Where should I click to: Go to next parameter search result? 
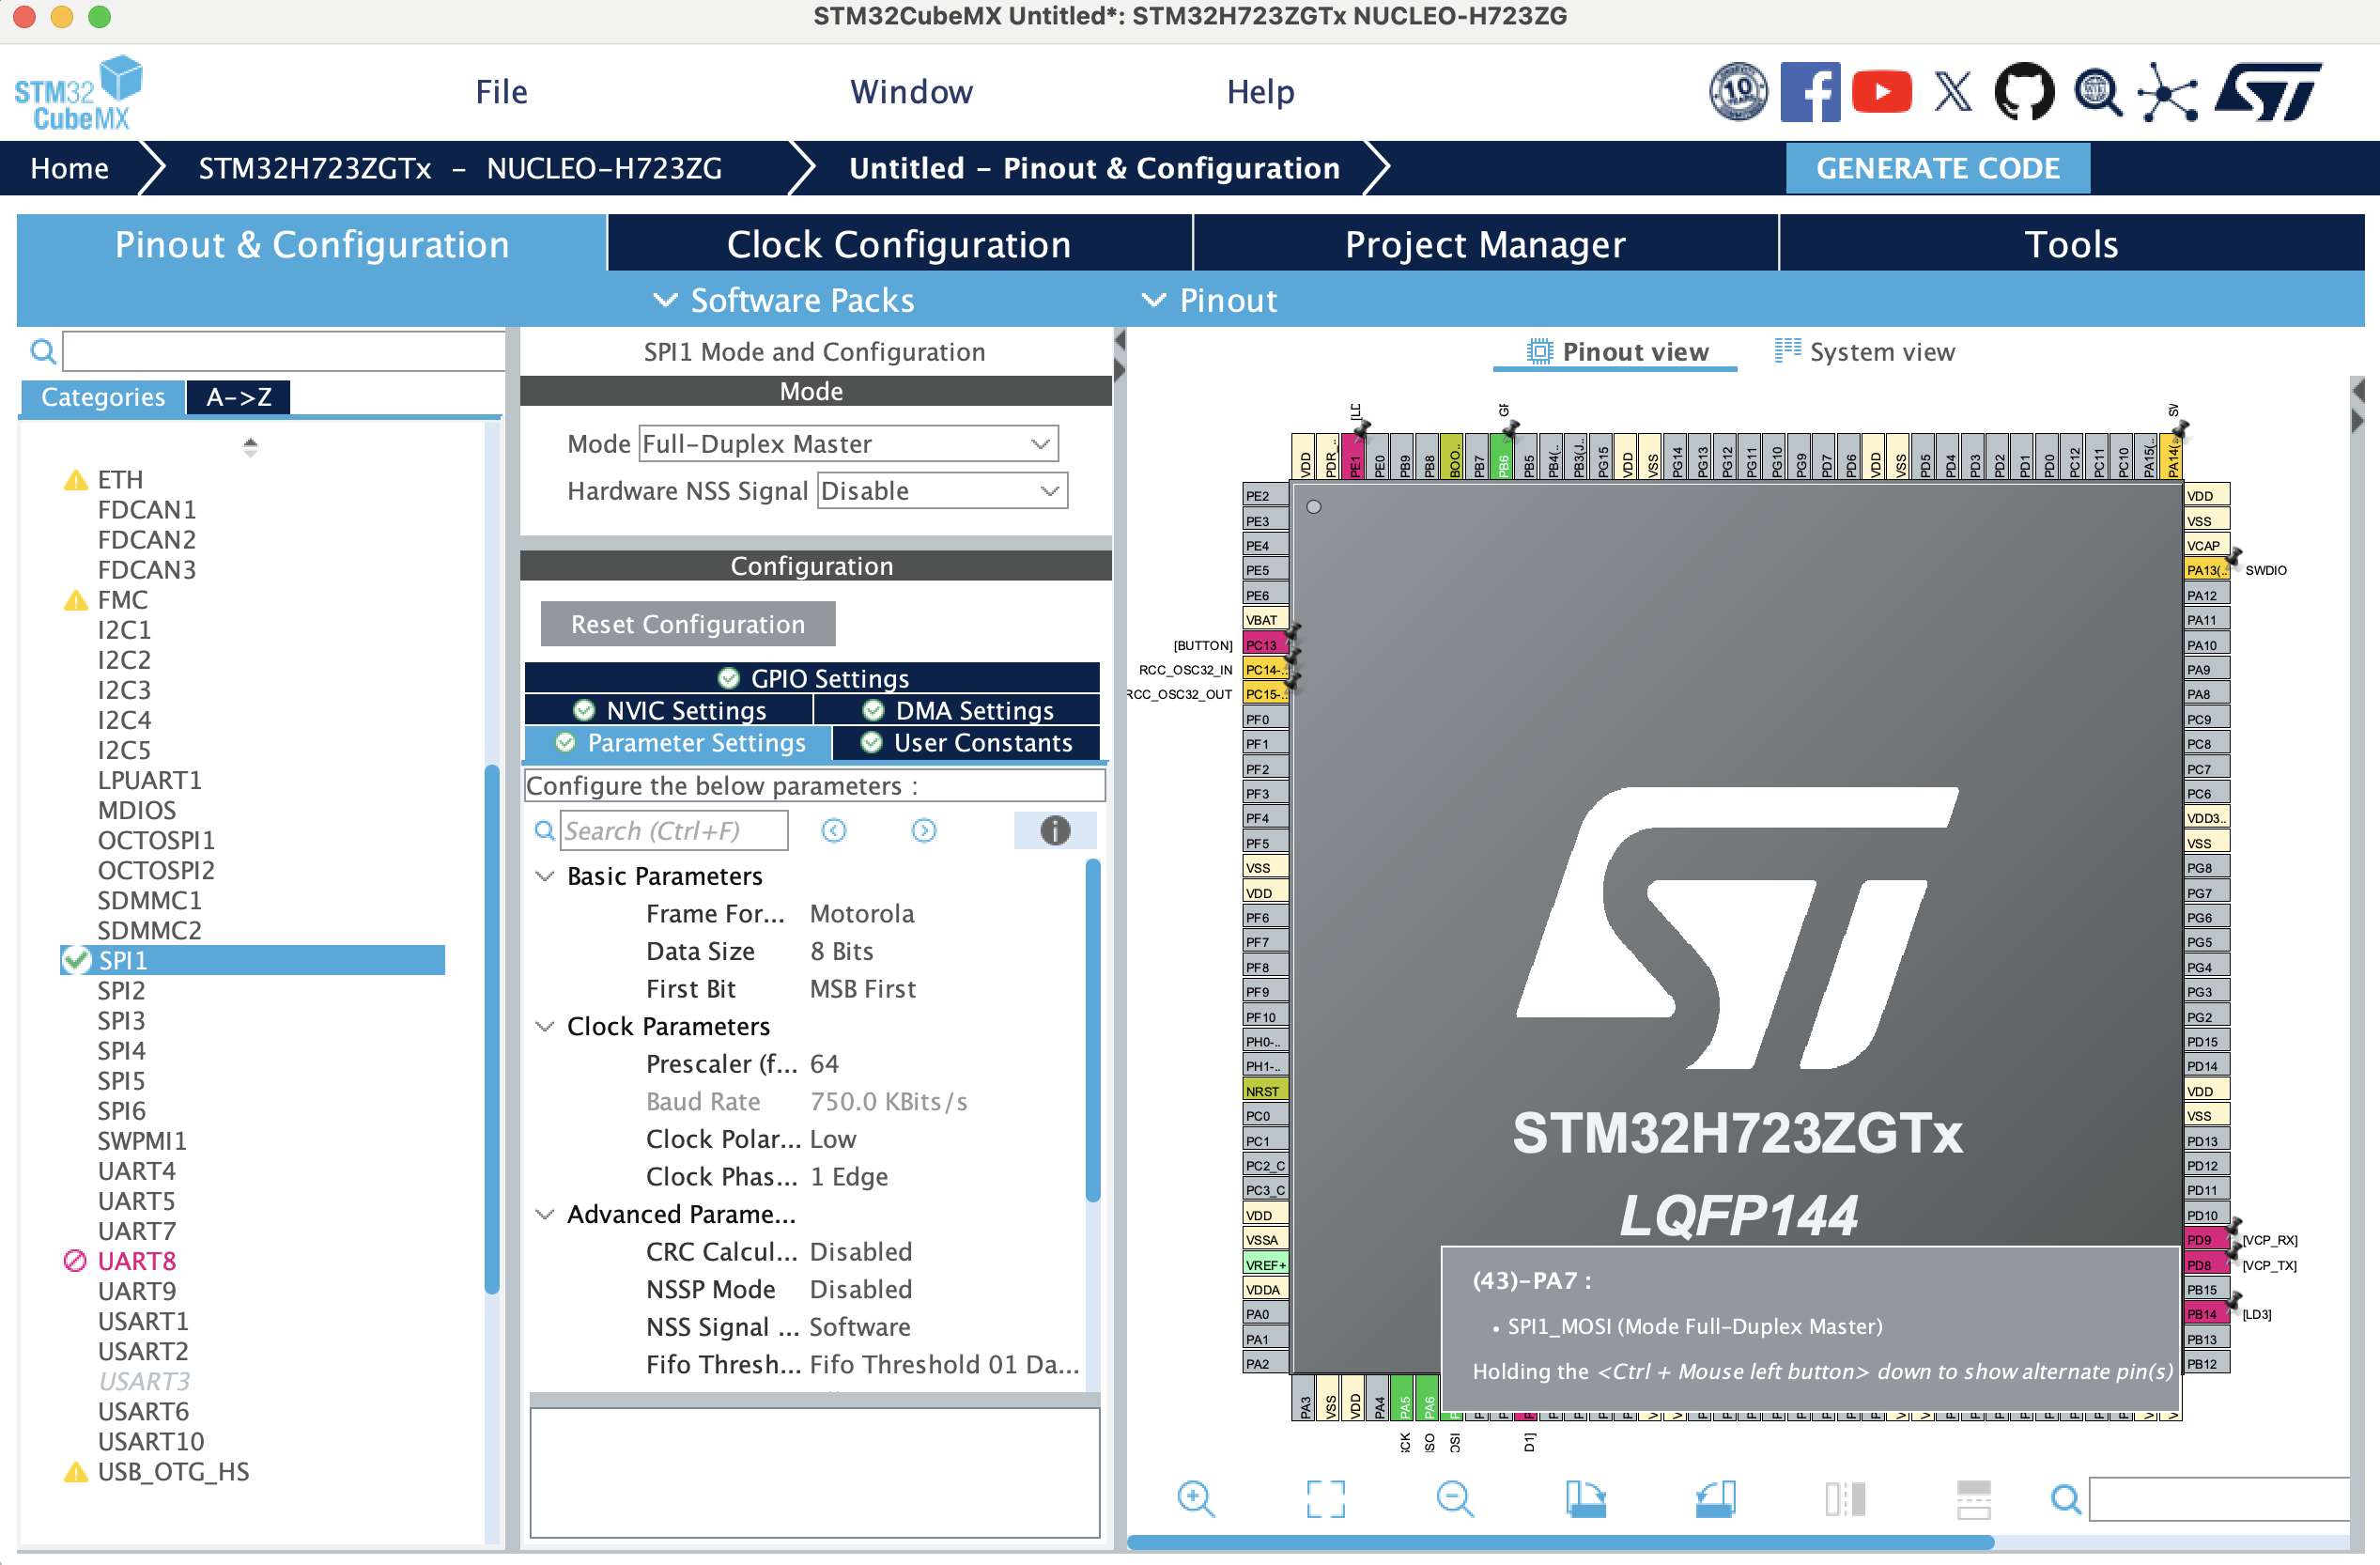point(923,830)
